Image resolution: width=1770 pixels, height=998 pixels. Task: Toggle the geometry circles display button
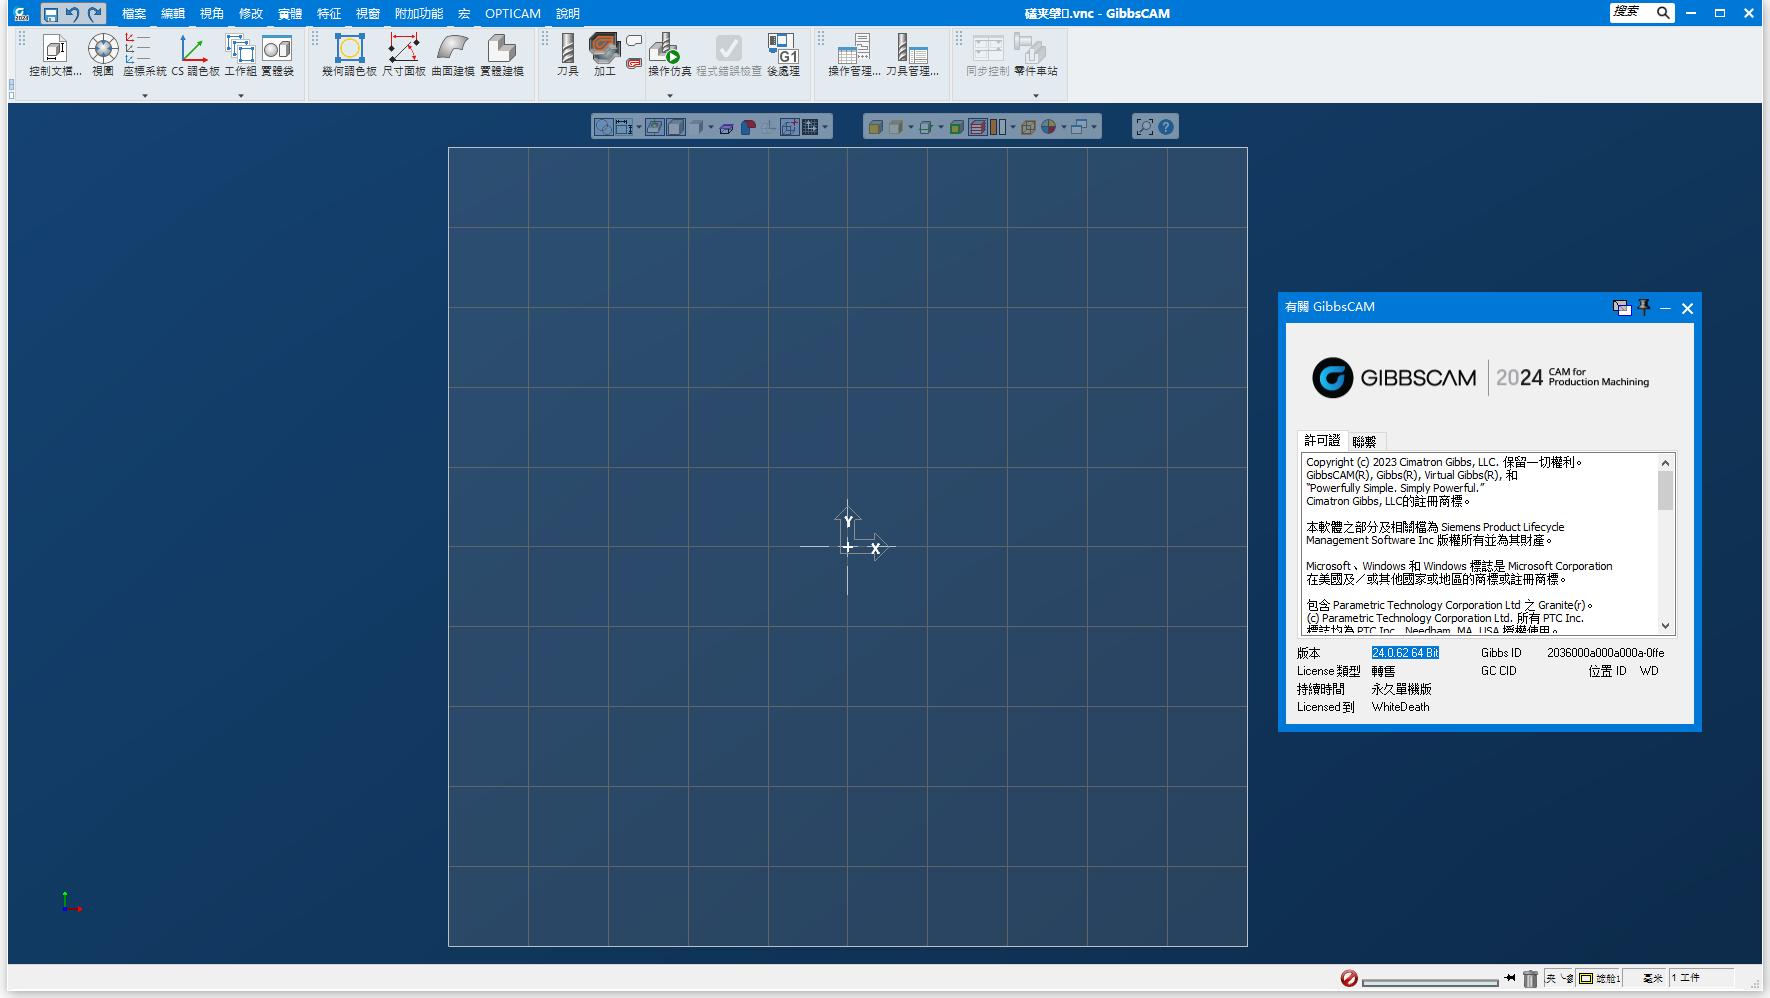click(604, 127)
